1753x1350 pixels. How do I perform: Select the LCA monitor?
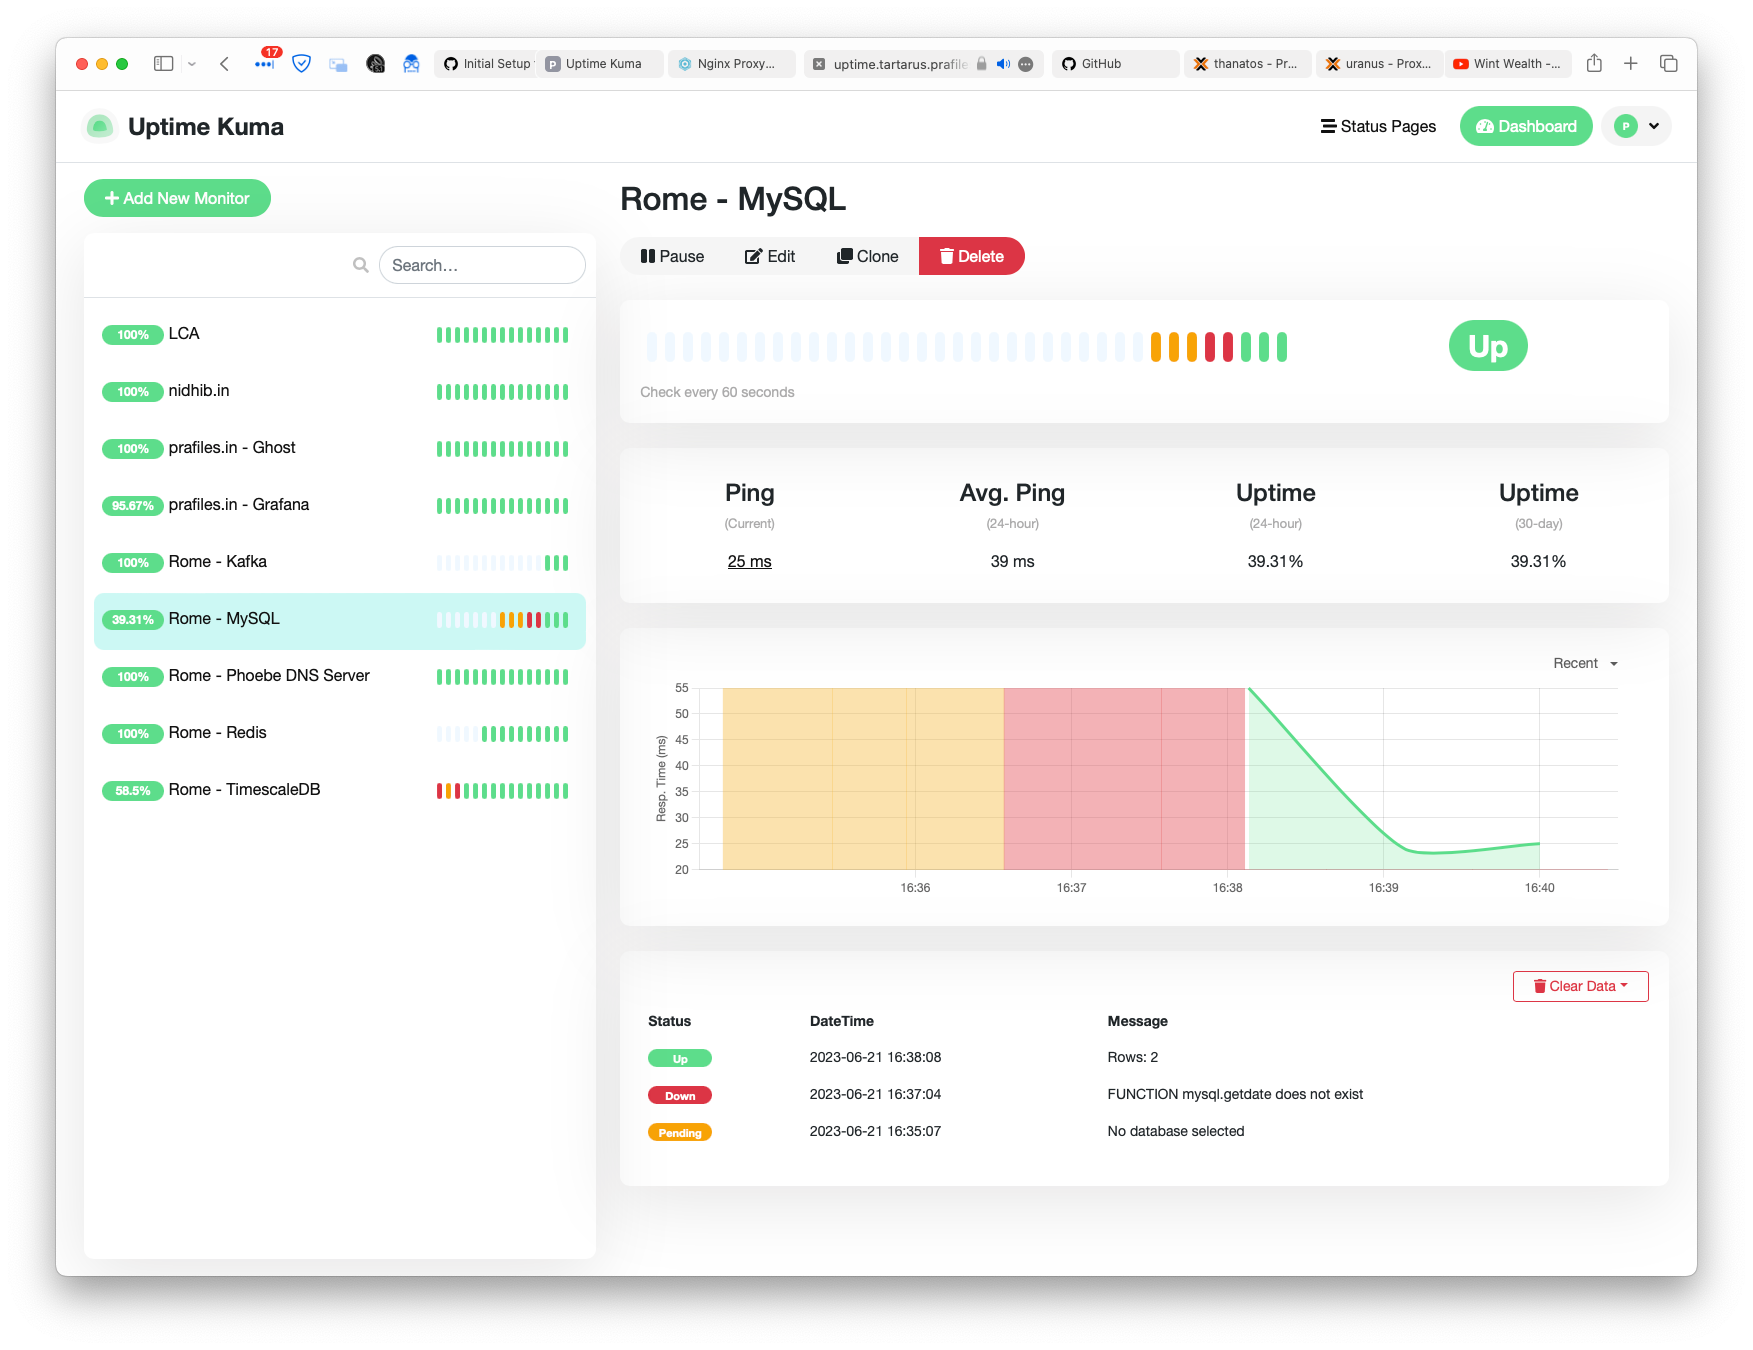click(x=340, y=334)
